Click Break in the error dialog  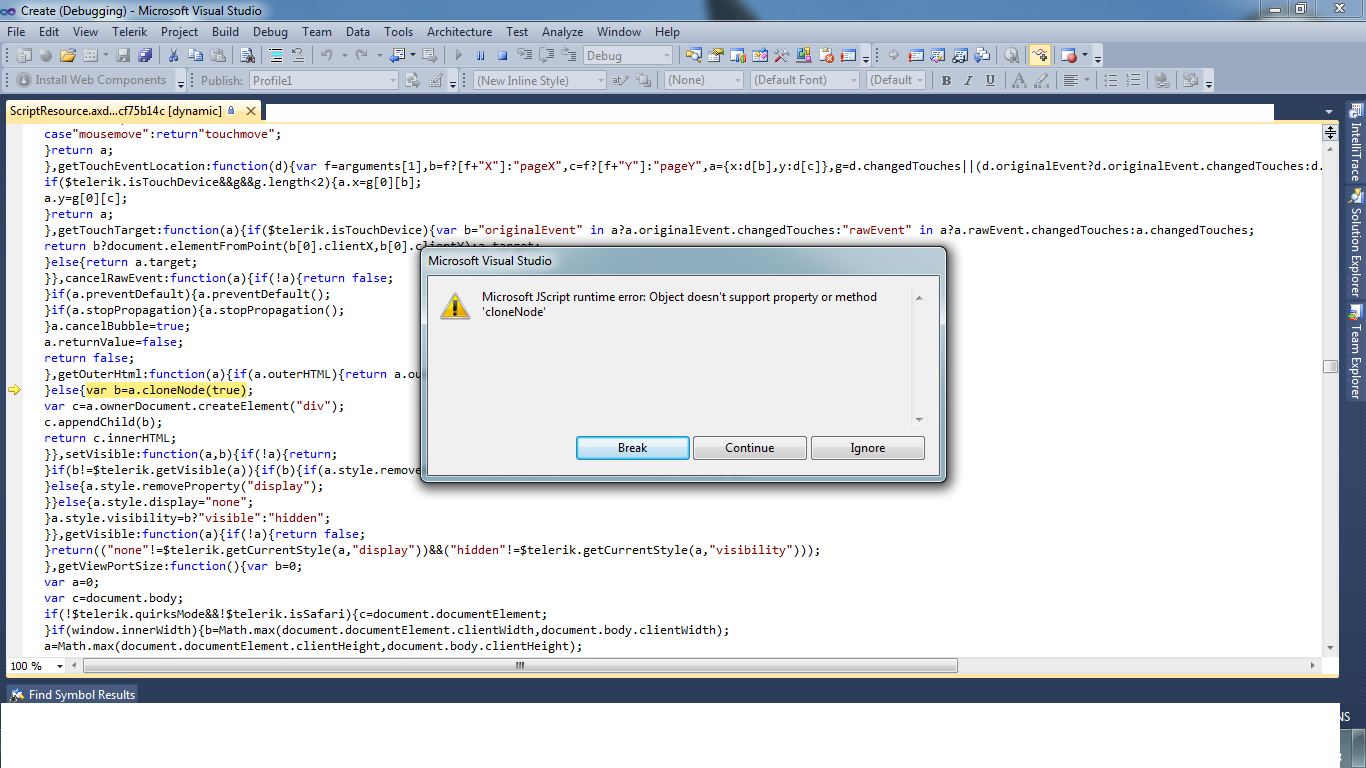tap(632, 448)
